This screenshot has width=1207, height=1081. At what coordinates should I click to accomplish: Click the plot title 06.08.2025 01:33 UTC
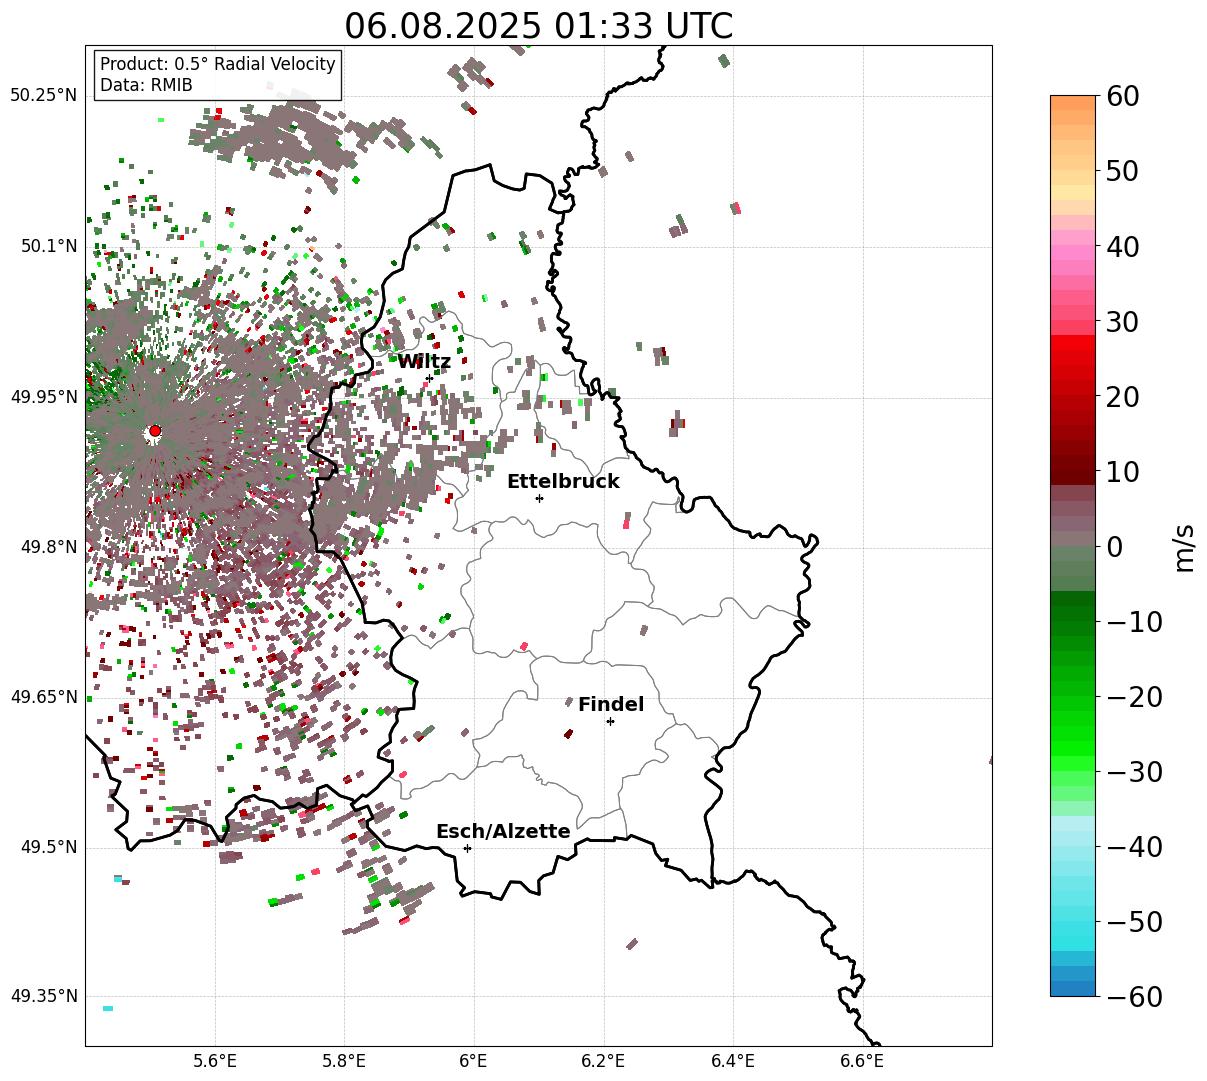(x=538, y=26)
